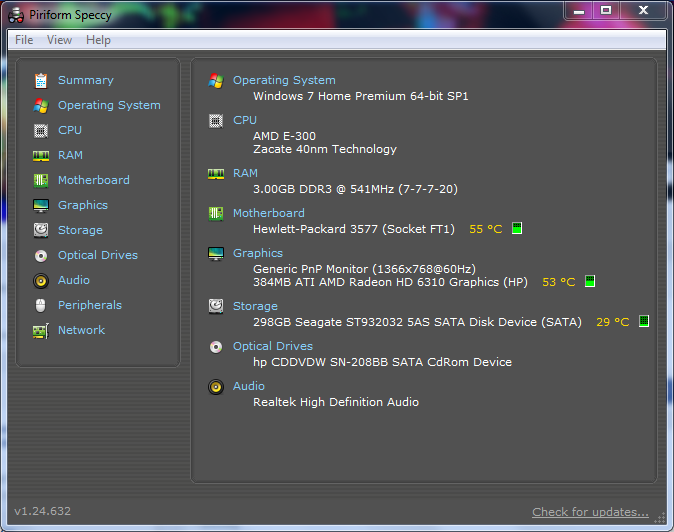
Task: Click the Graphics heading link in summary
Action: coord(258,254)
